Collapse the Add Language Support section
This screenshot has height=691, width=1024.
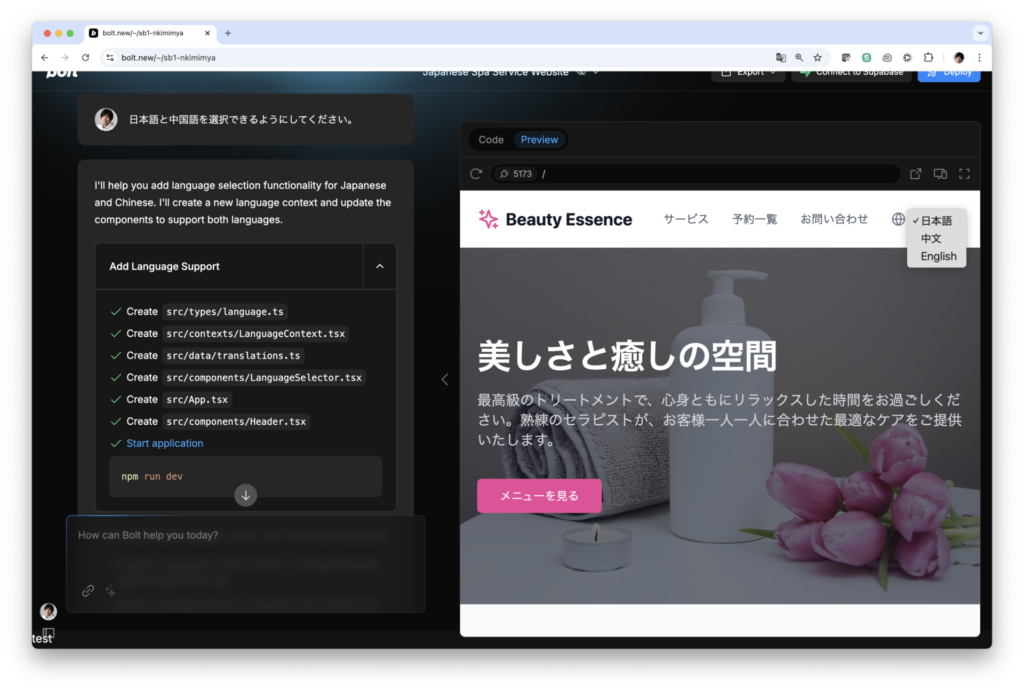(x=379, y=267)
